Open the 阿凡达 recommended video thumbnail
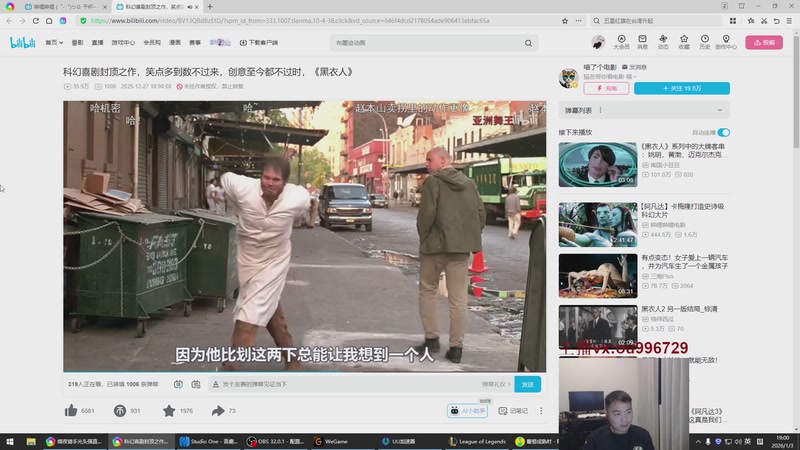This screenshot has height=450, width=800. pyautogui.click(x=597, y=224)
